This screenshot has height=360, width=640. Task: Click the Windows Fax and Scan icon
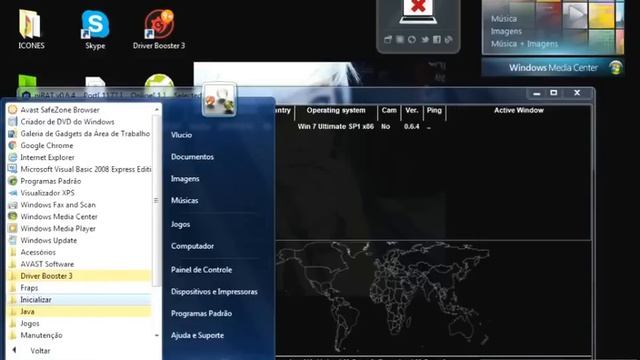point(13,204)
